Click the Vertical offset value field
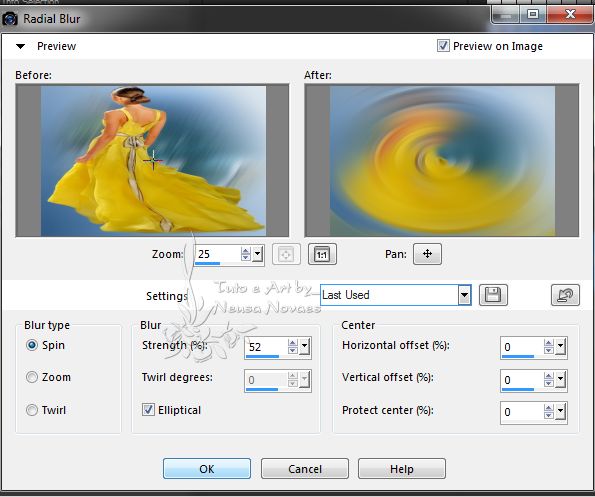Screen dimensions: 595x497 [x=522, y=379]
